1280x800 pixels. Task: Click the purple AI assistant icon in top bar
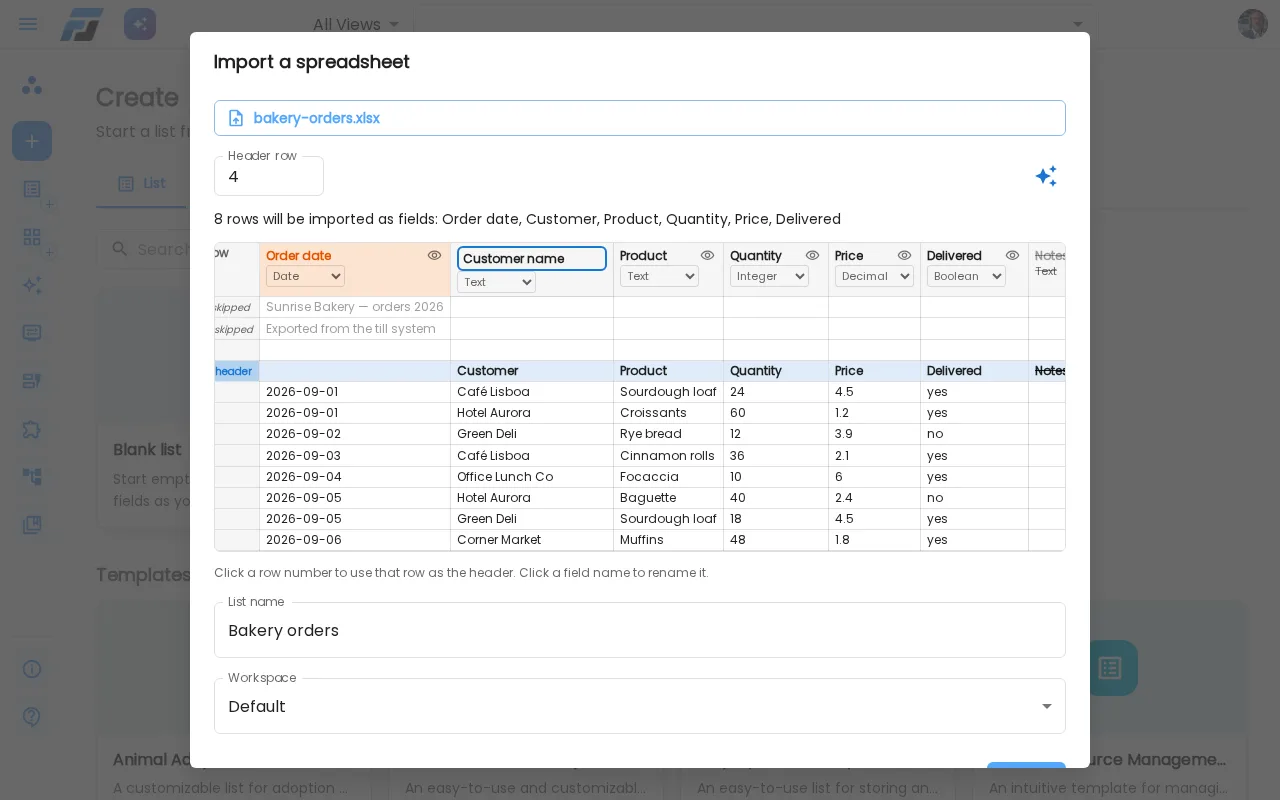pyautogui.click(x=140, y=24)
